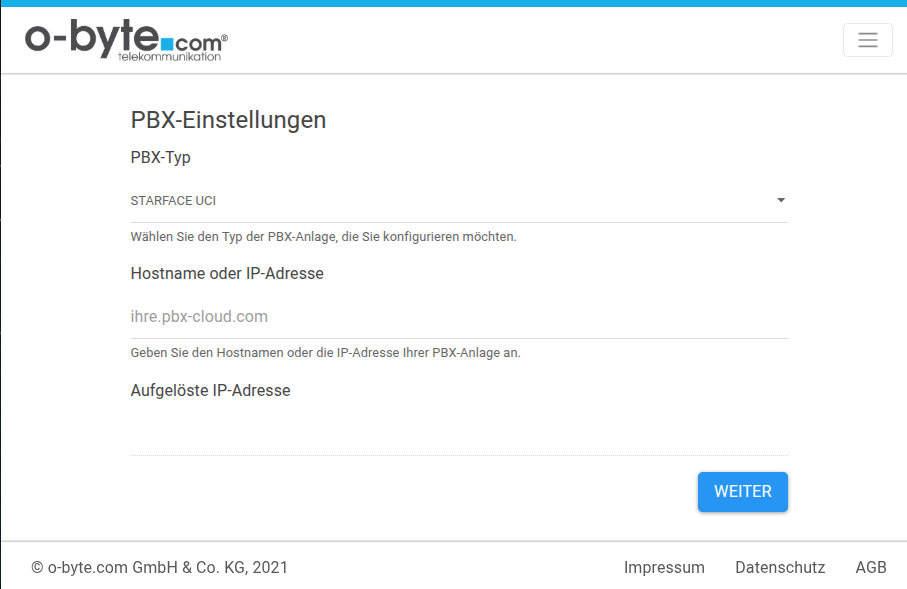907x589 pixels.
Task: Focus the Hostname oder IP-Adresse input field
Action: 458,317
